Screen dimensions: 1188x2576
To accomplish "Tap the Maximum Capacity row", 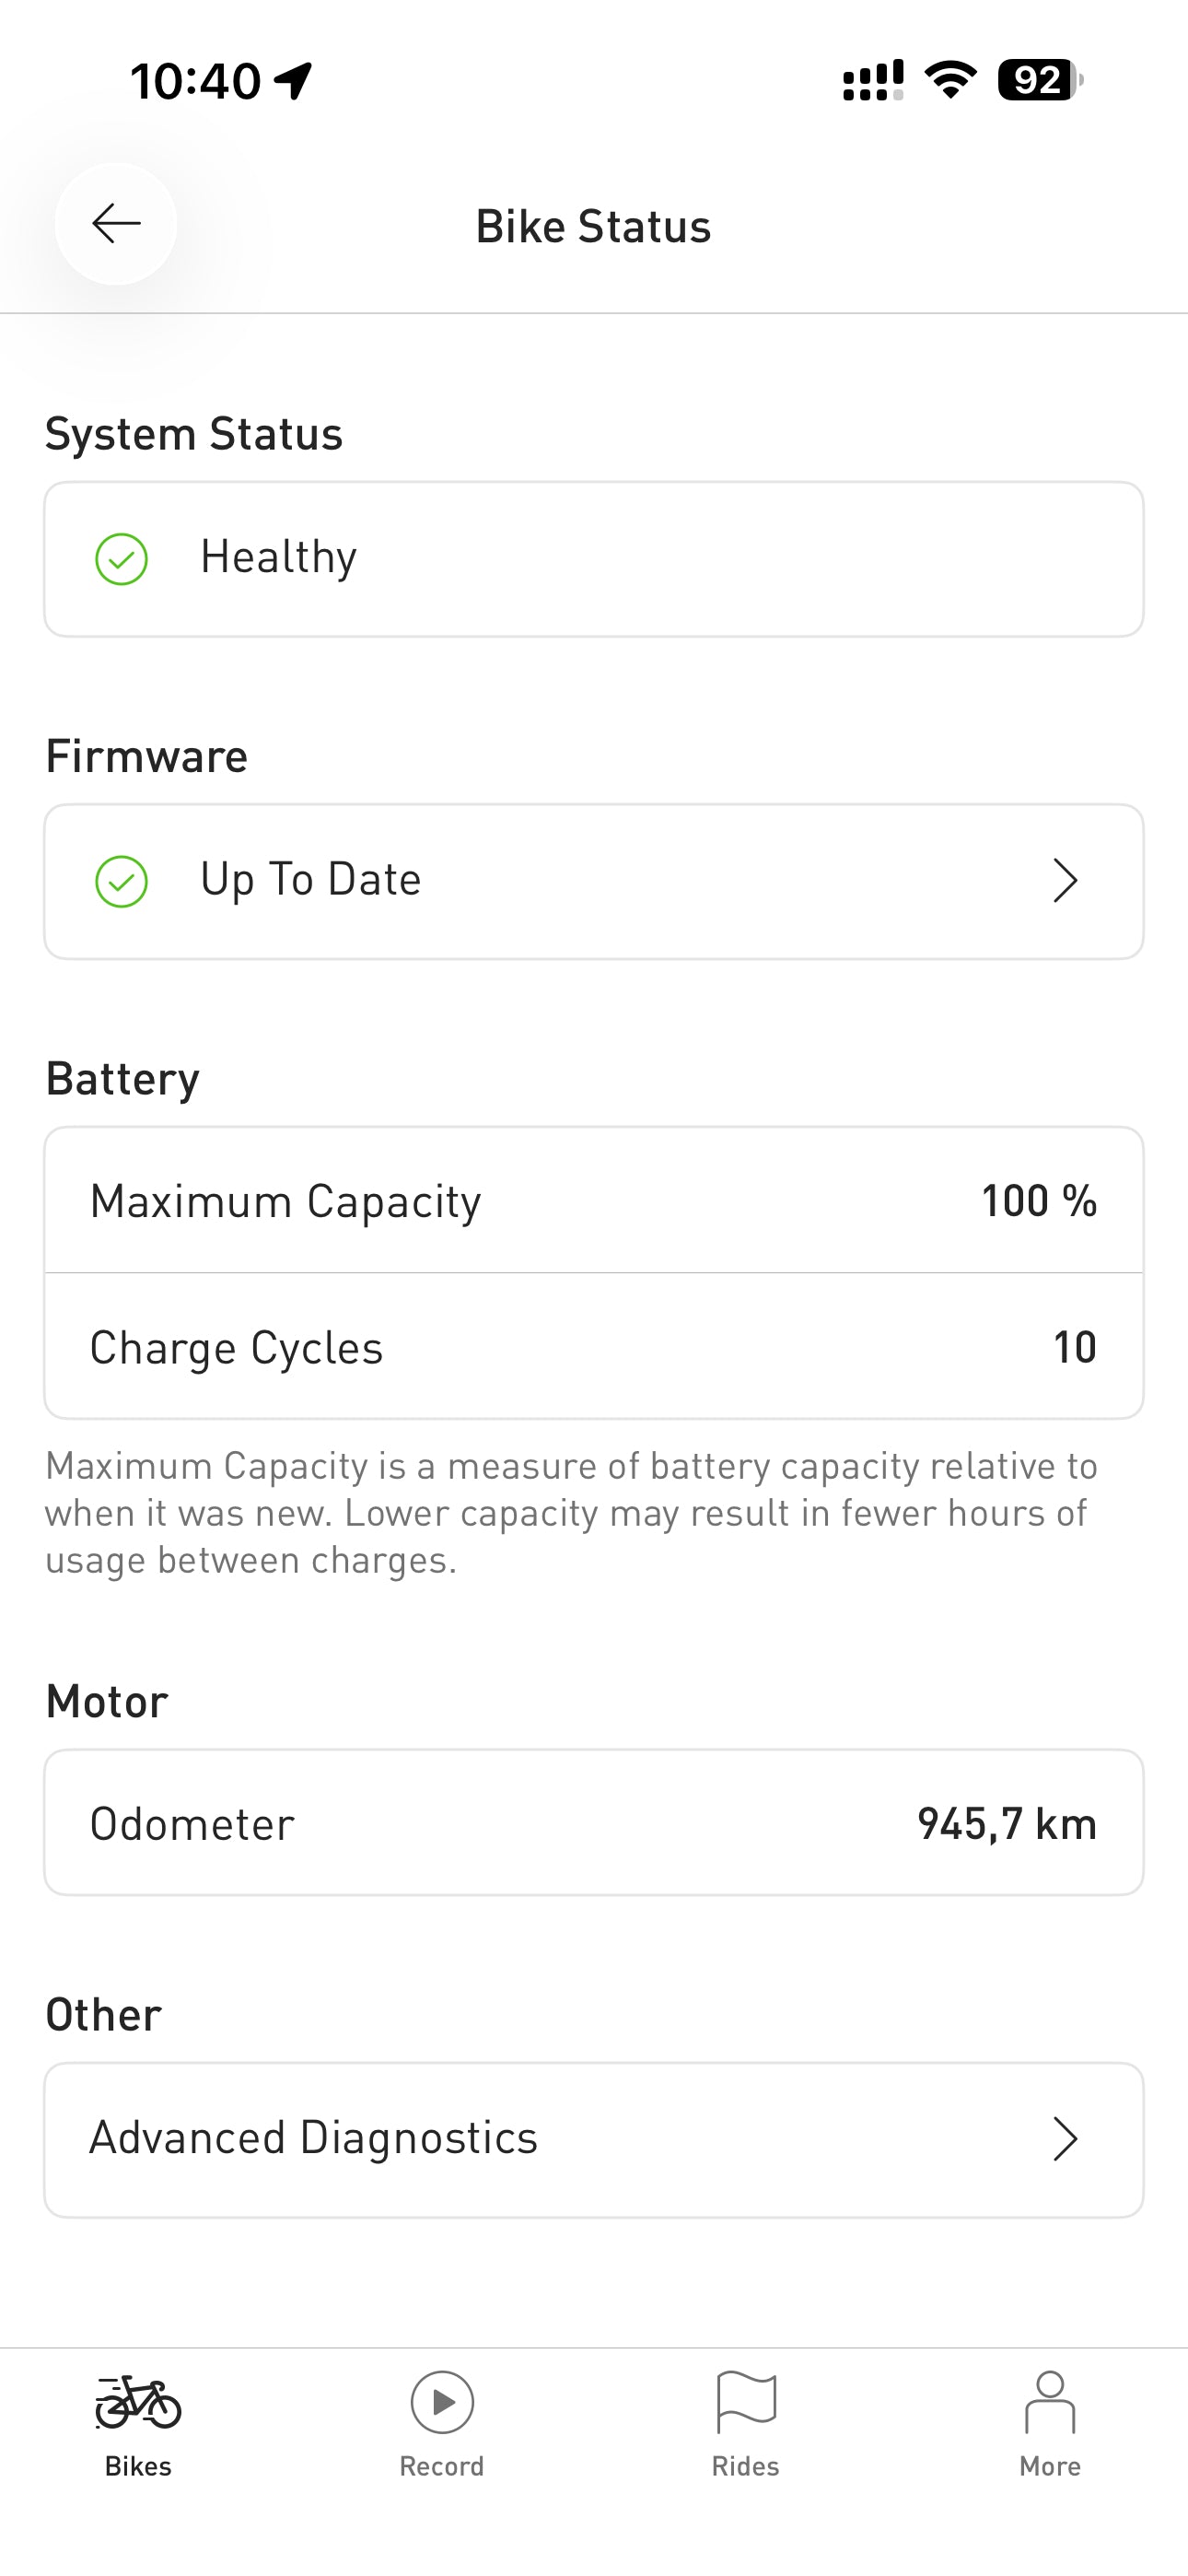I will (594, 1200).
